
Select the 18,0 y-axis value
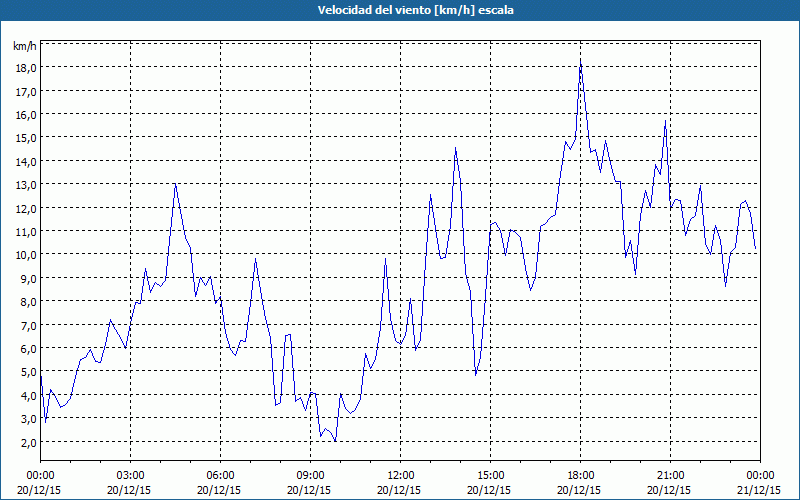(27, 68)
